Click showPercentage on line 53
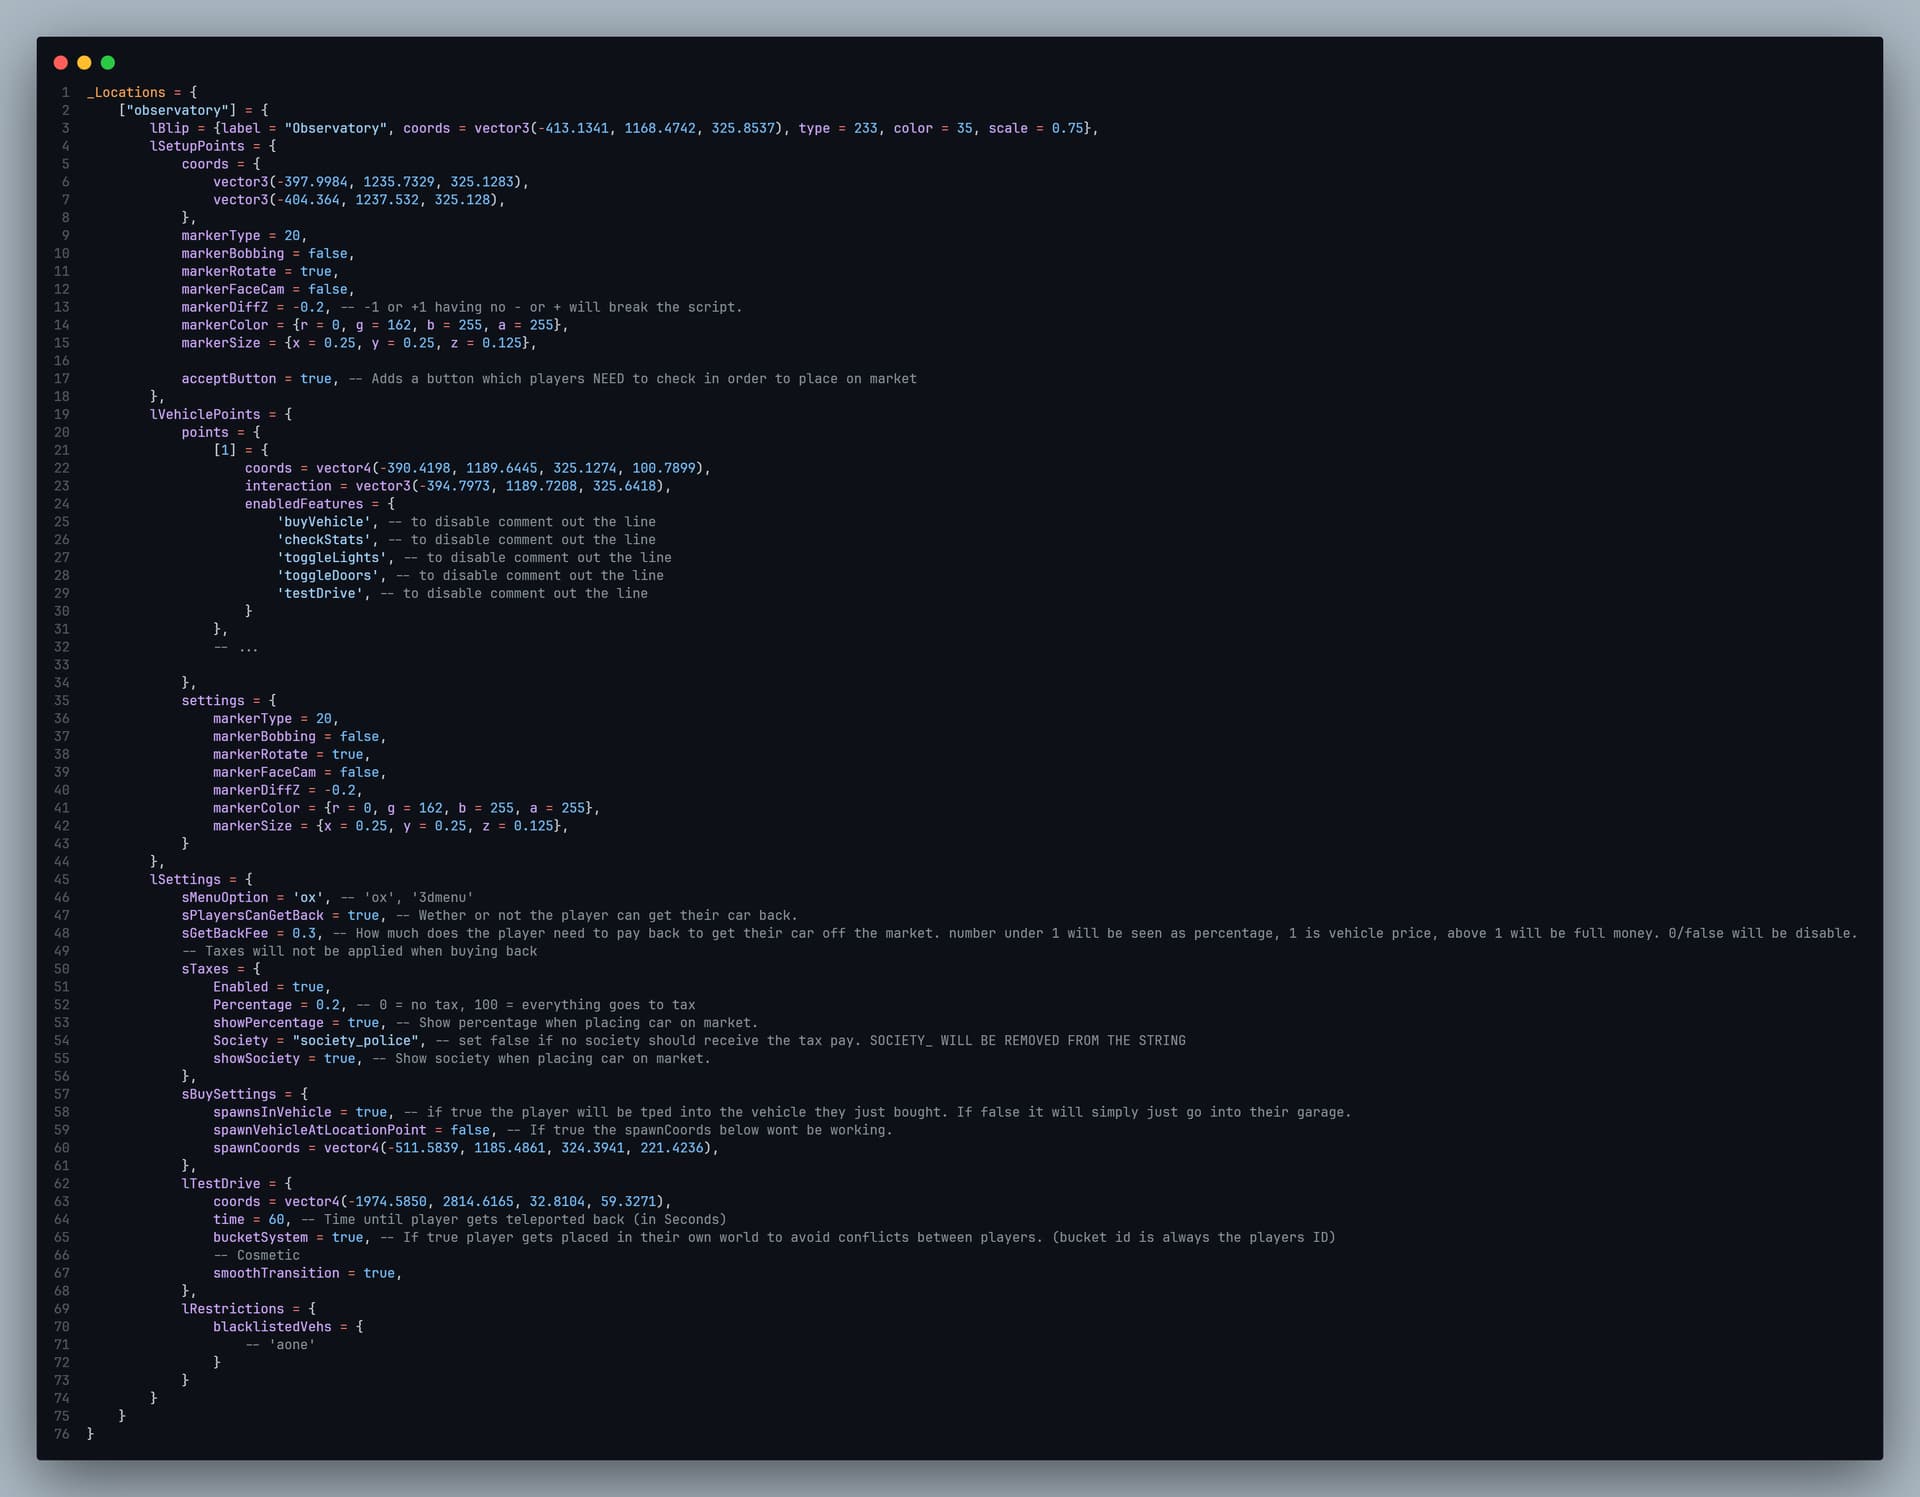The height and width of the screenshot is (1497, 1920). point(268,1023)
